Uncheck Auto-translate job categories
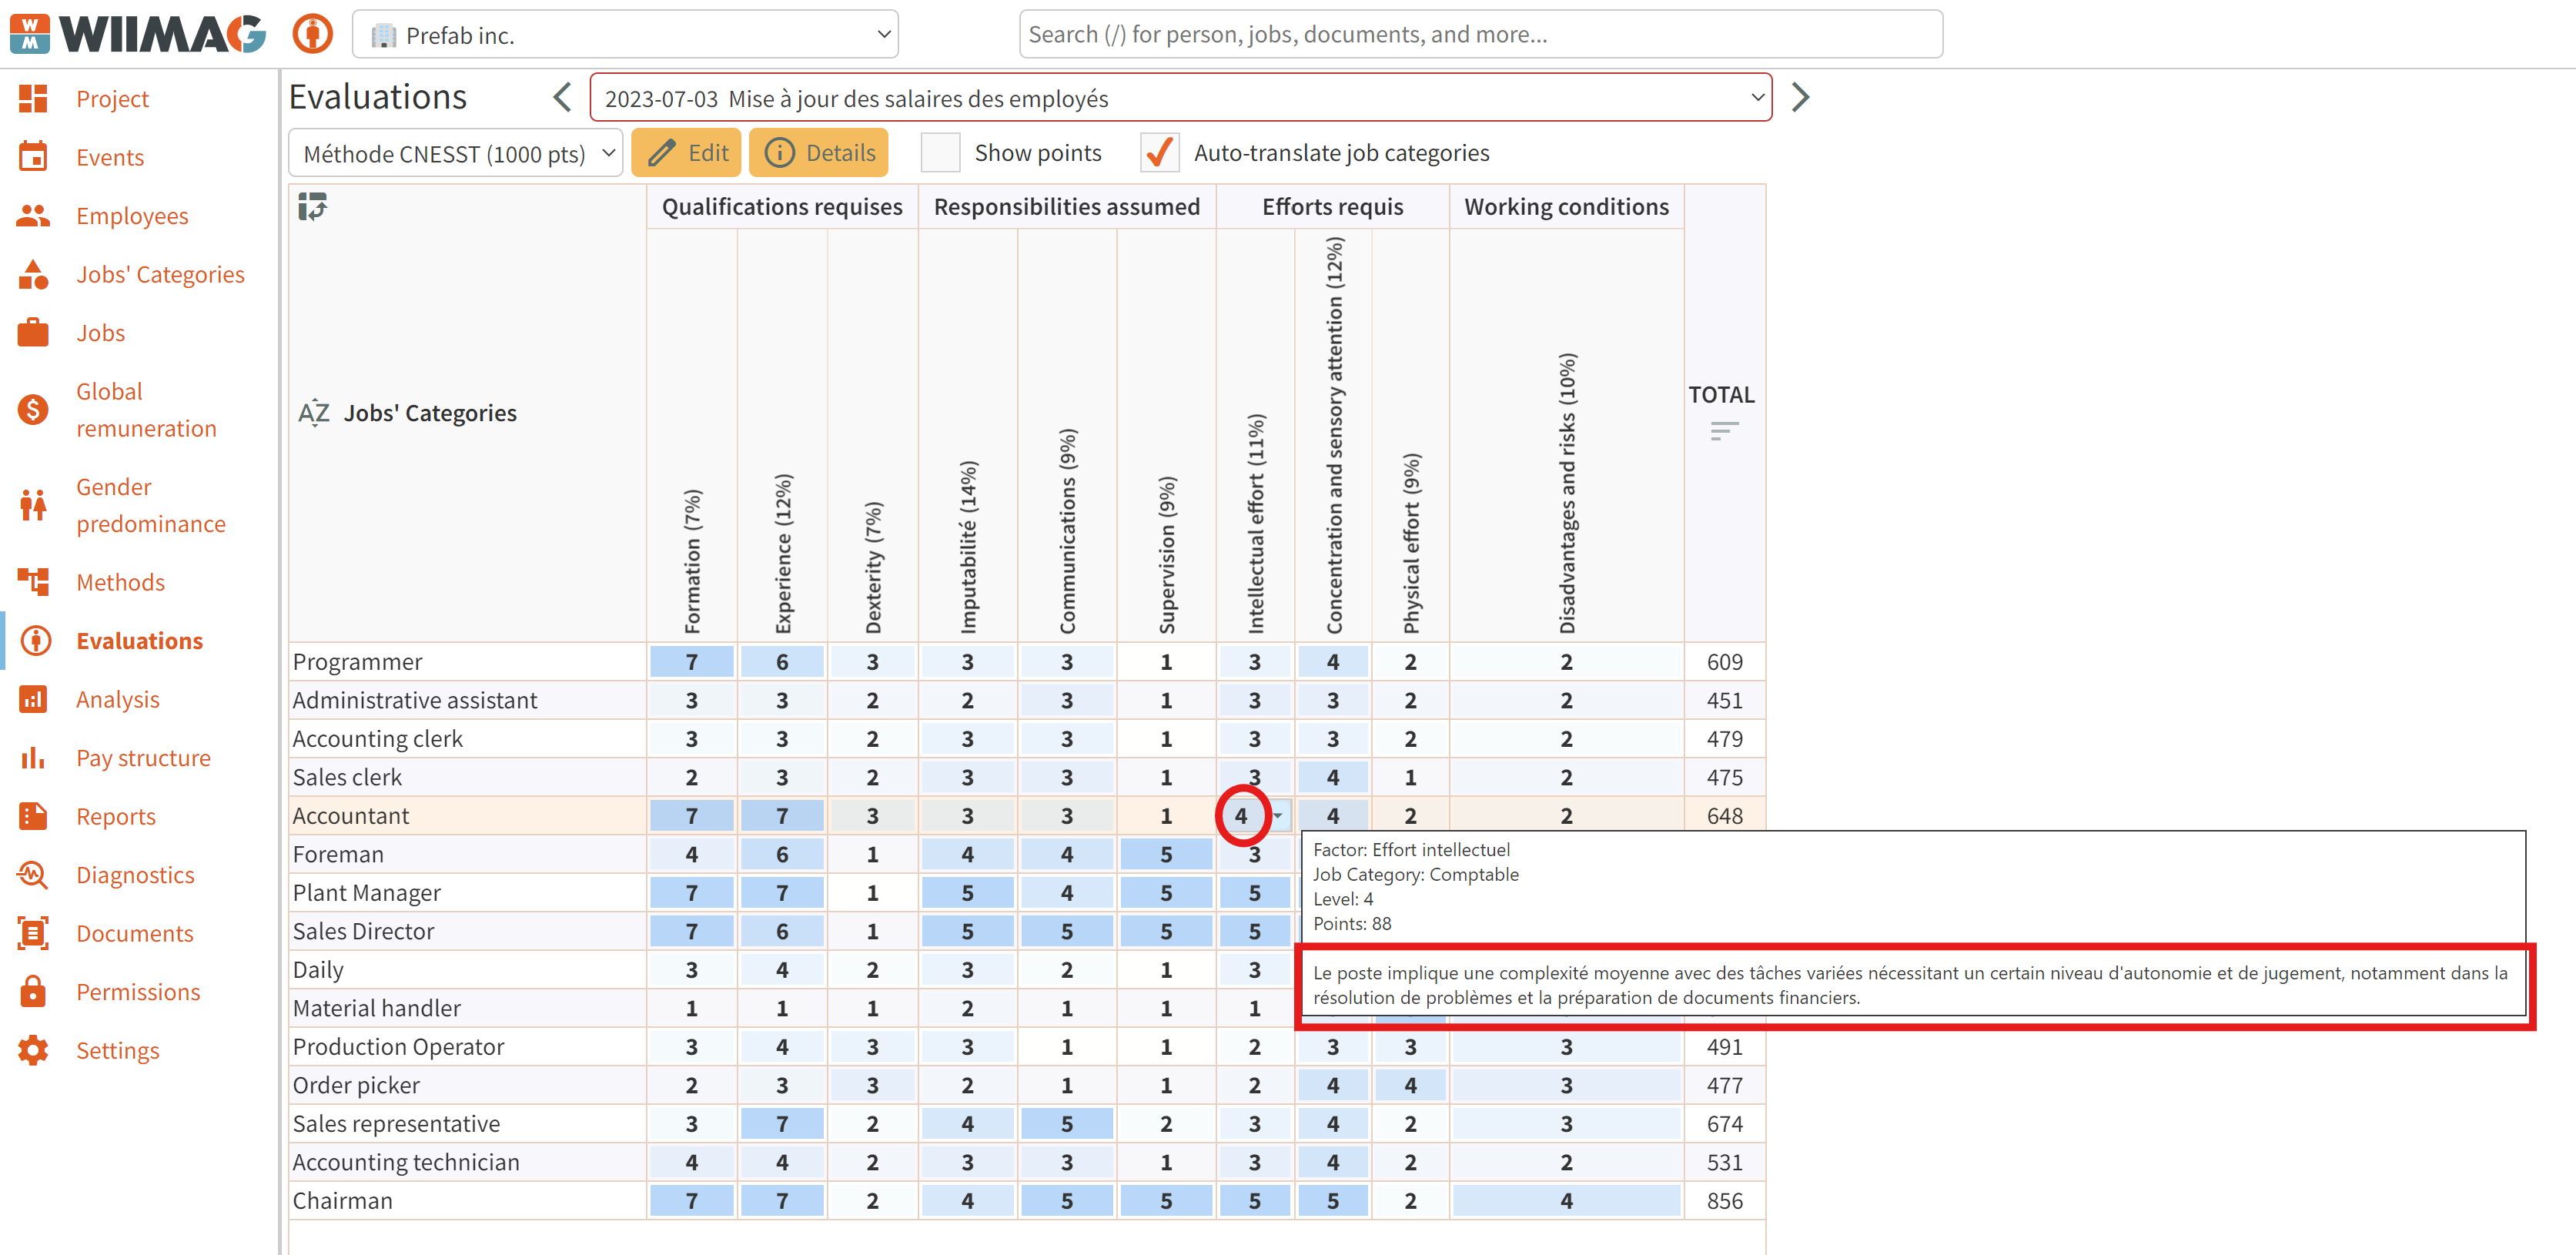The height and width of the screenshot is (1255, 2576). tap(1160, 152)
